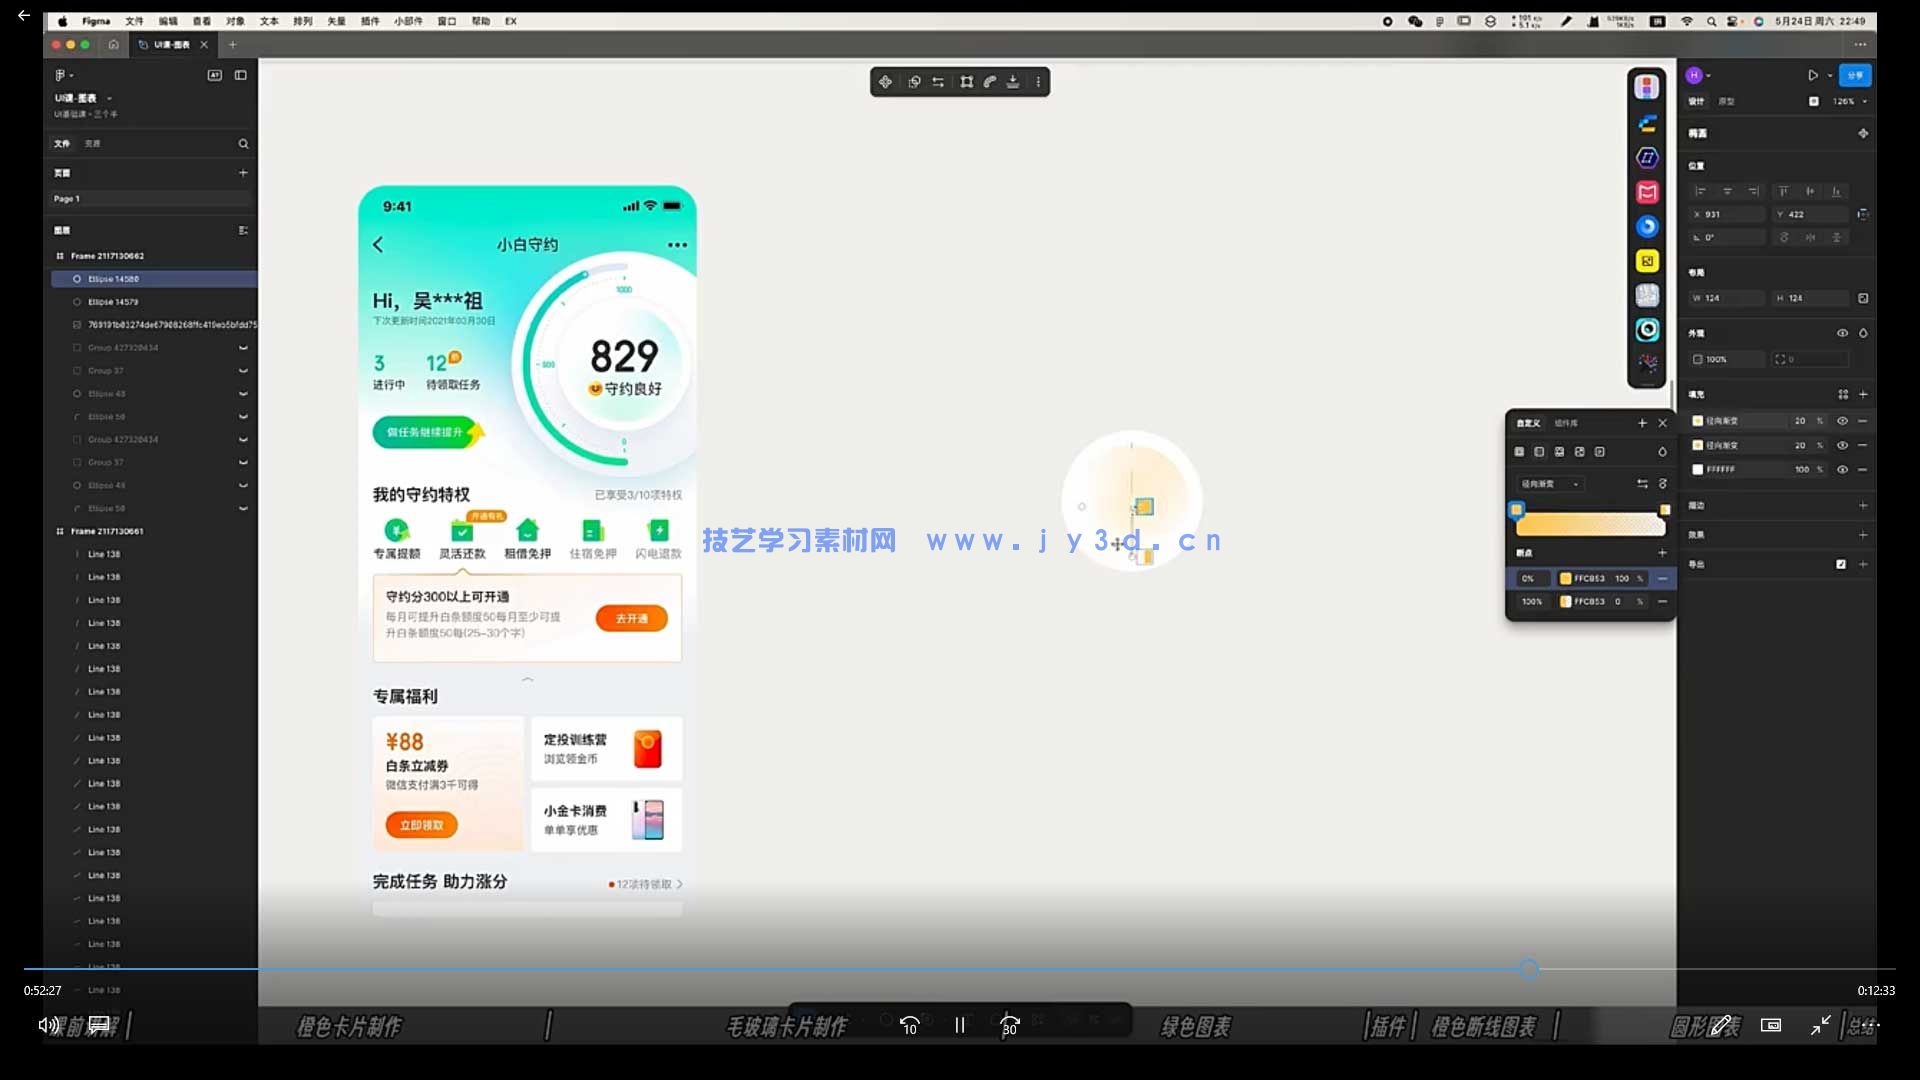
Task: Pause the video with the playback control
Action: [x=959, y=1025]
